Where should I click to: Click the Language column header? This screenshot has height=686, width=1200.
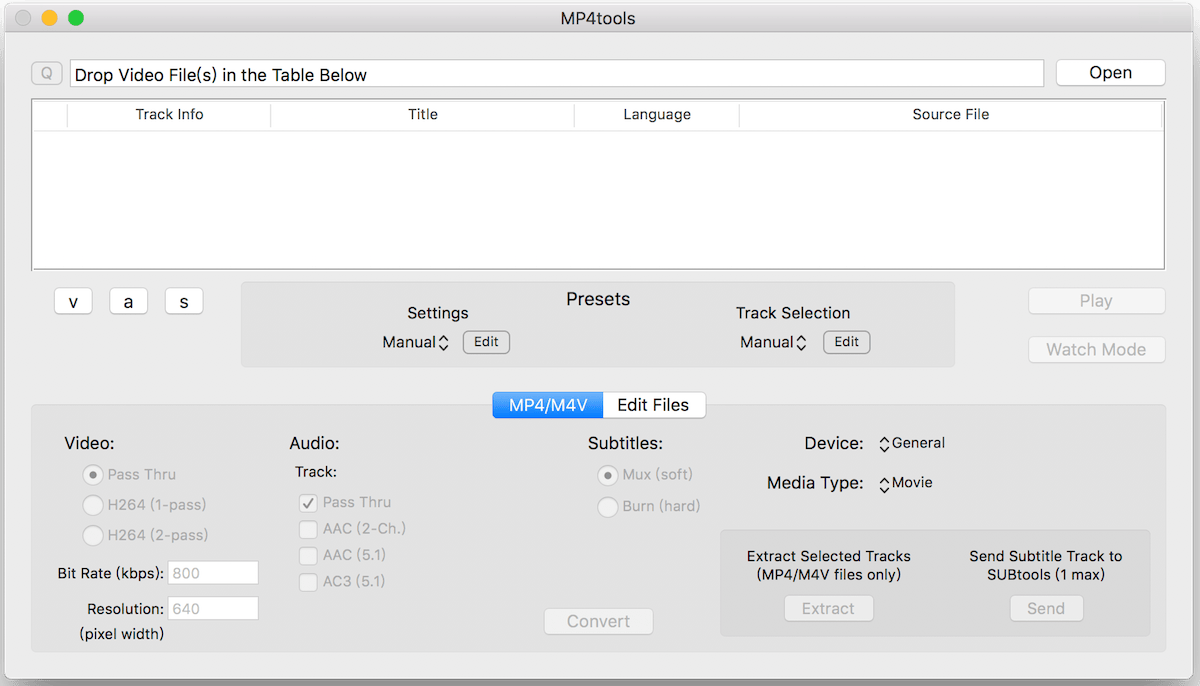click(x=657, y=115)
